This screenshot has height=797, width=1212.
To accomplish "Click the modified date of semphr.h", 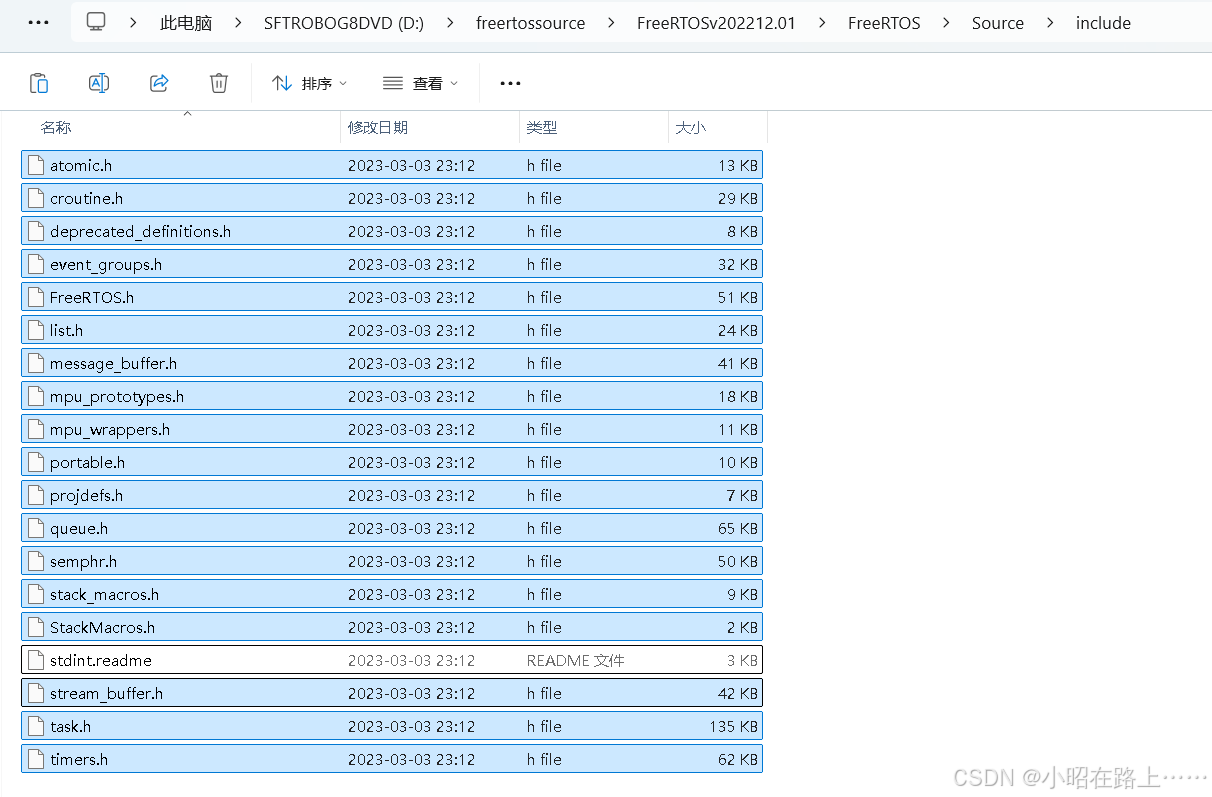I will tap(412, 561).
